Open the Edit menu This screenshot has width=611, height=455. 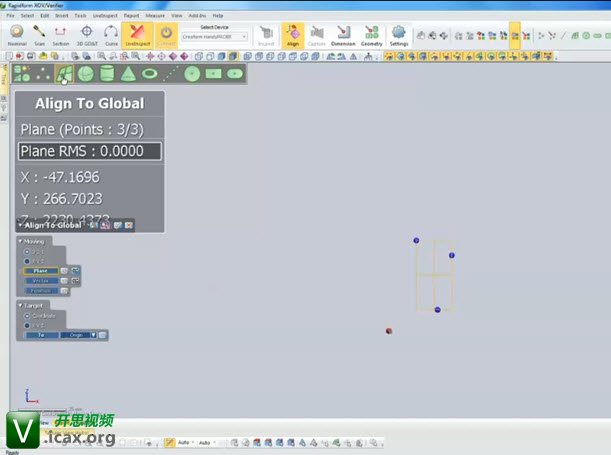pos(45,16)
